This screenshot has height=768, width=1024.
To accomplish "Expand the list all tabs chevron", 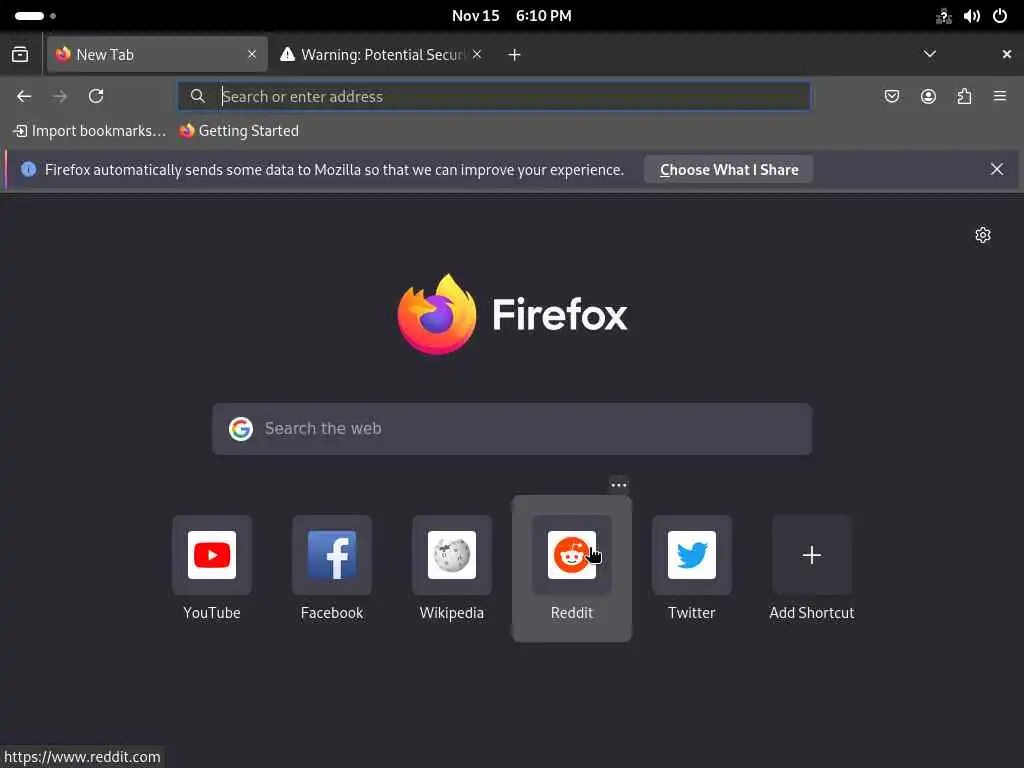I will coord(930,54).
